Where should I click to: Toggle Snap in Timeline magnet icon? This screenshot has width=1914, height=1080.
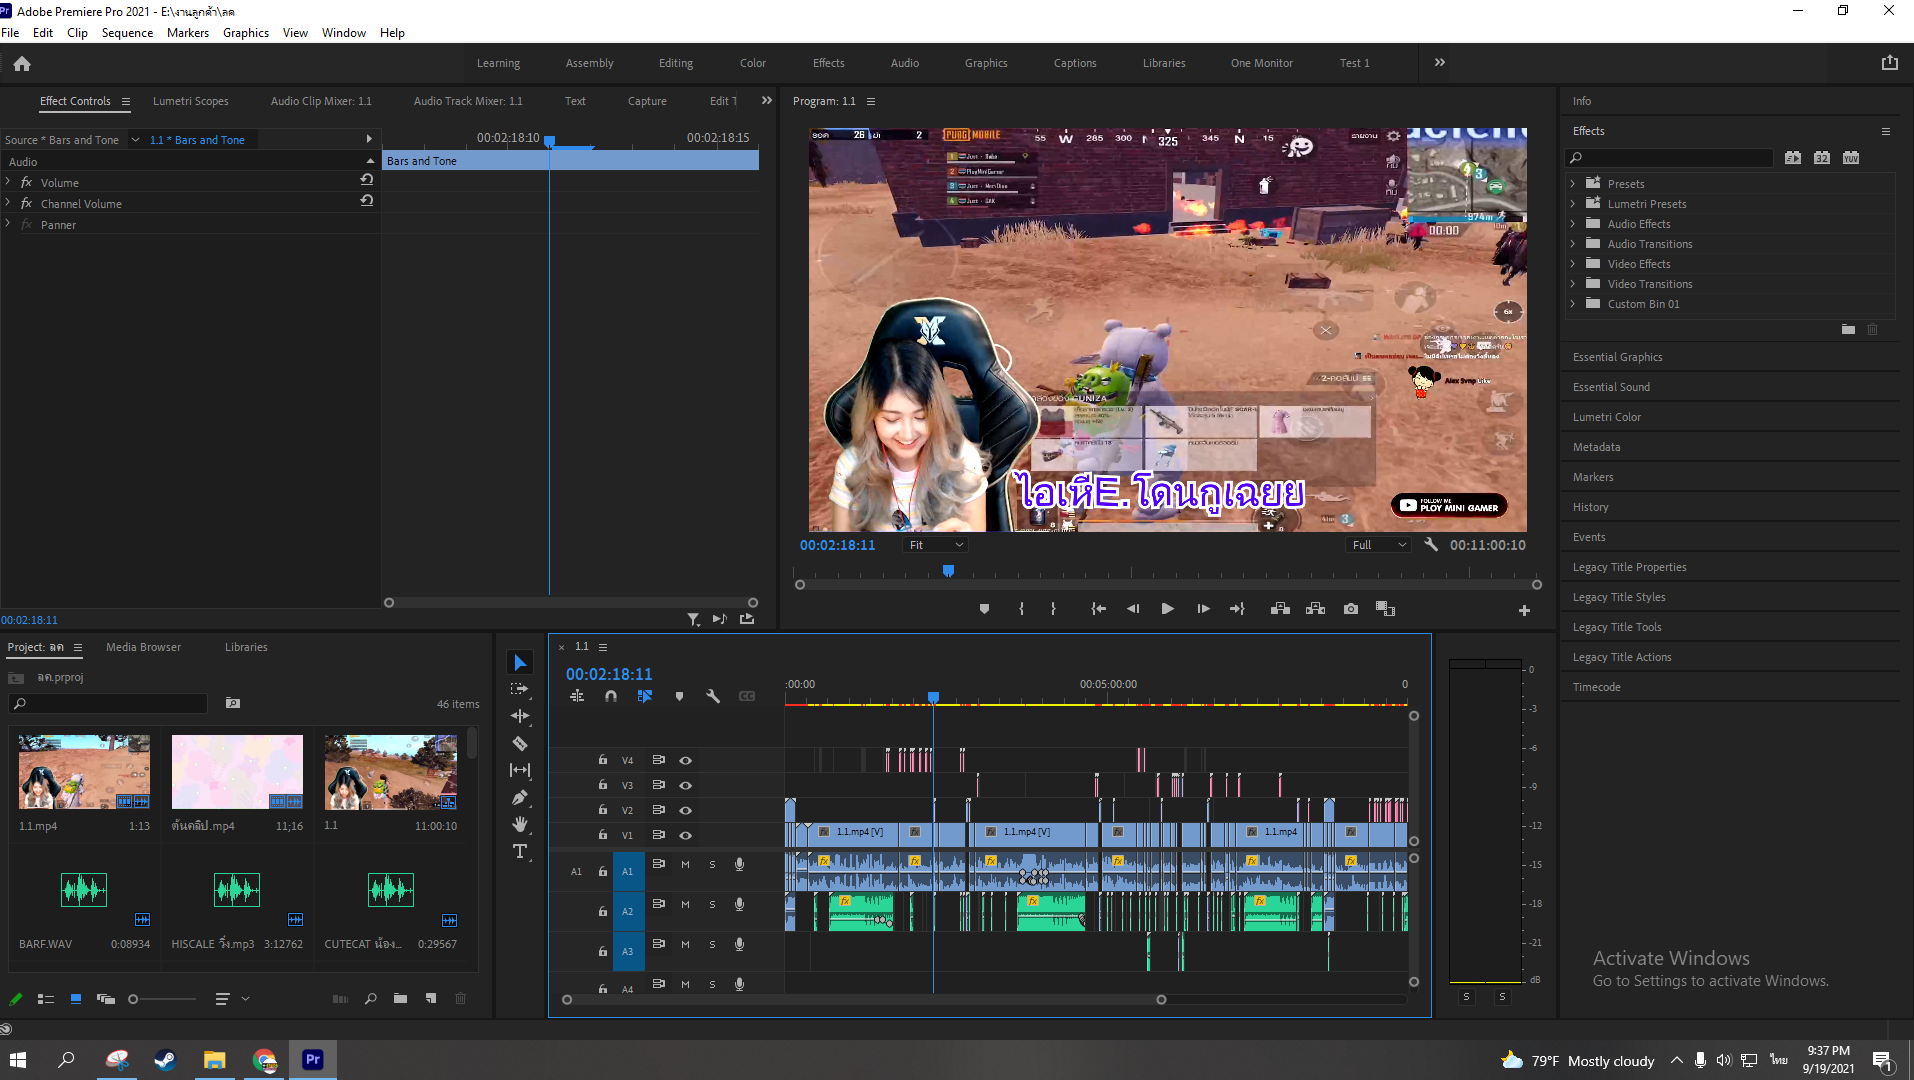point(611,697)
